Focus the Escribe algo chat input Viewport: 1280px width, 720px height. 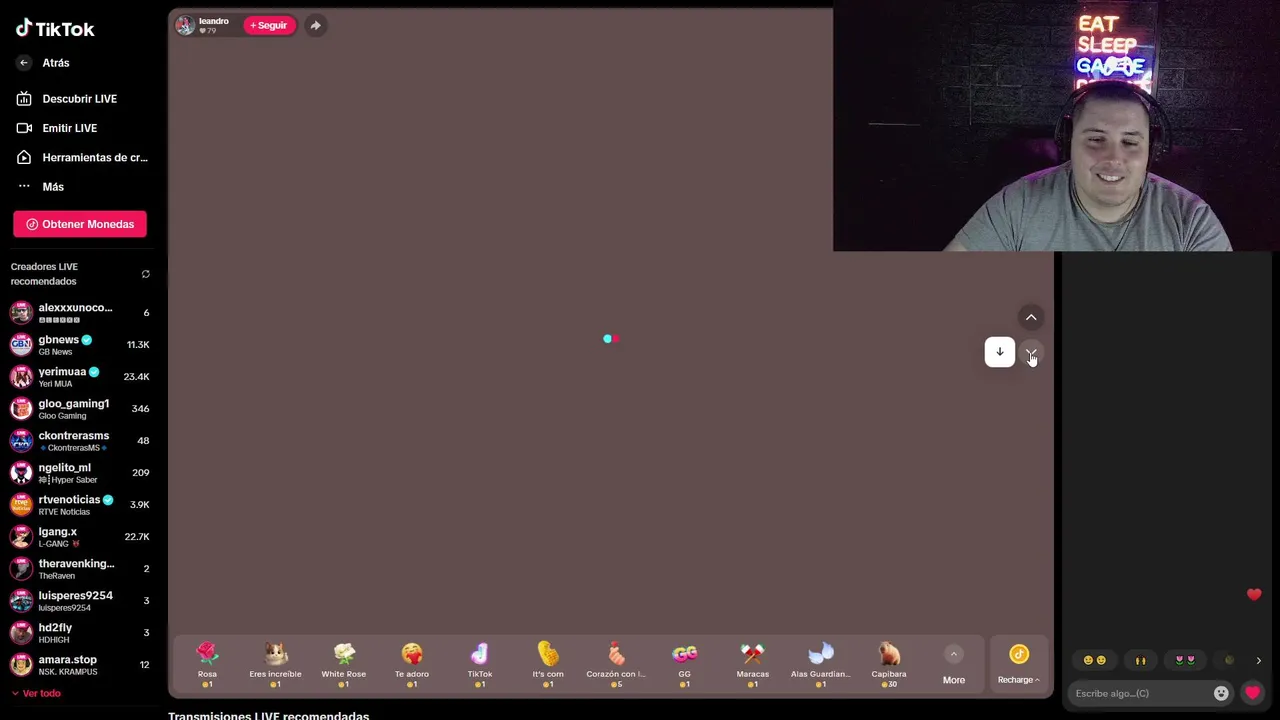[1140, 693]
